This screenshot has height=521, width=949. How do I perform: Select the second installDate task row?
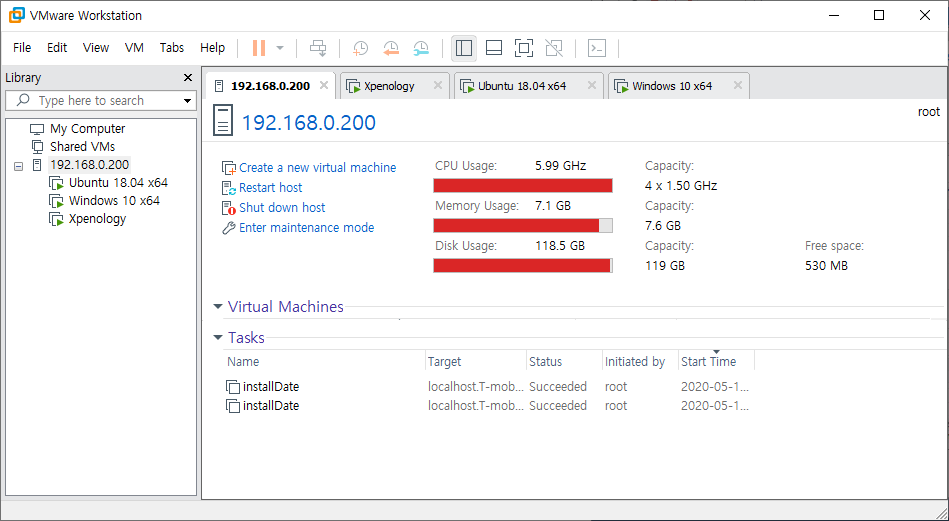pyautogui.click(x=489, y=405)
